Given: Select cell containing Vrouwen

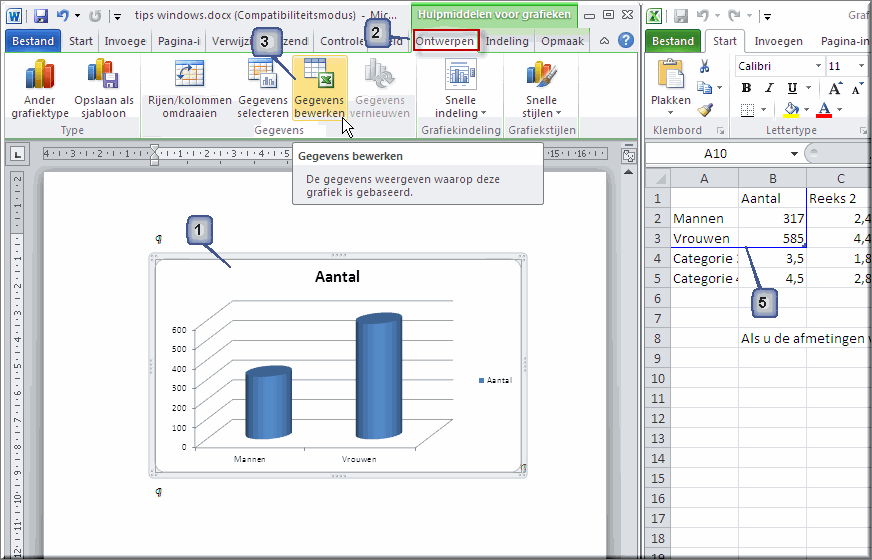Looking at the screenshot, I should pos(705,239).
